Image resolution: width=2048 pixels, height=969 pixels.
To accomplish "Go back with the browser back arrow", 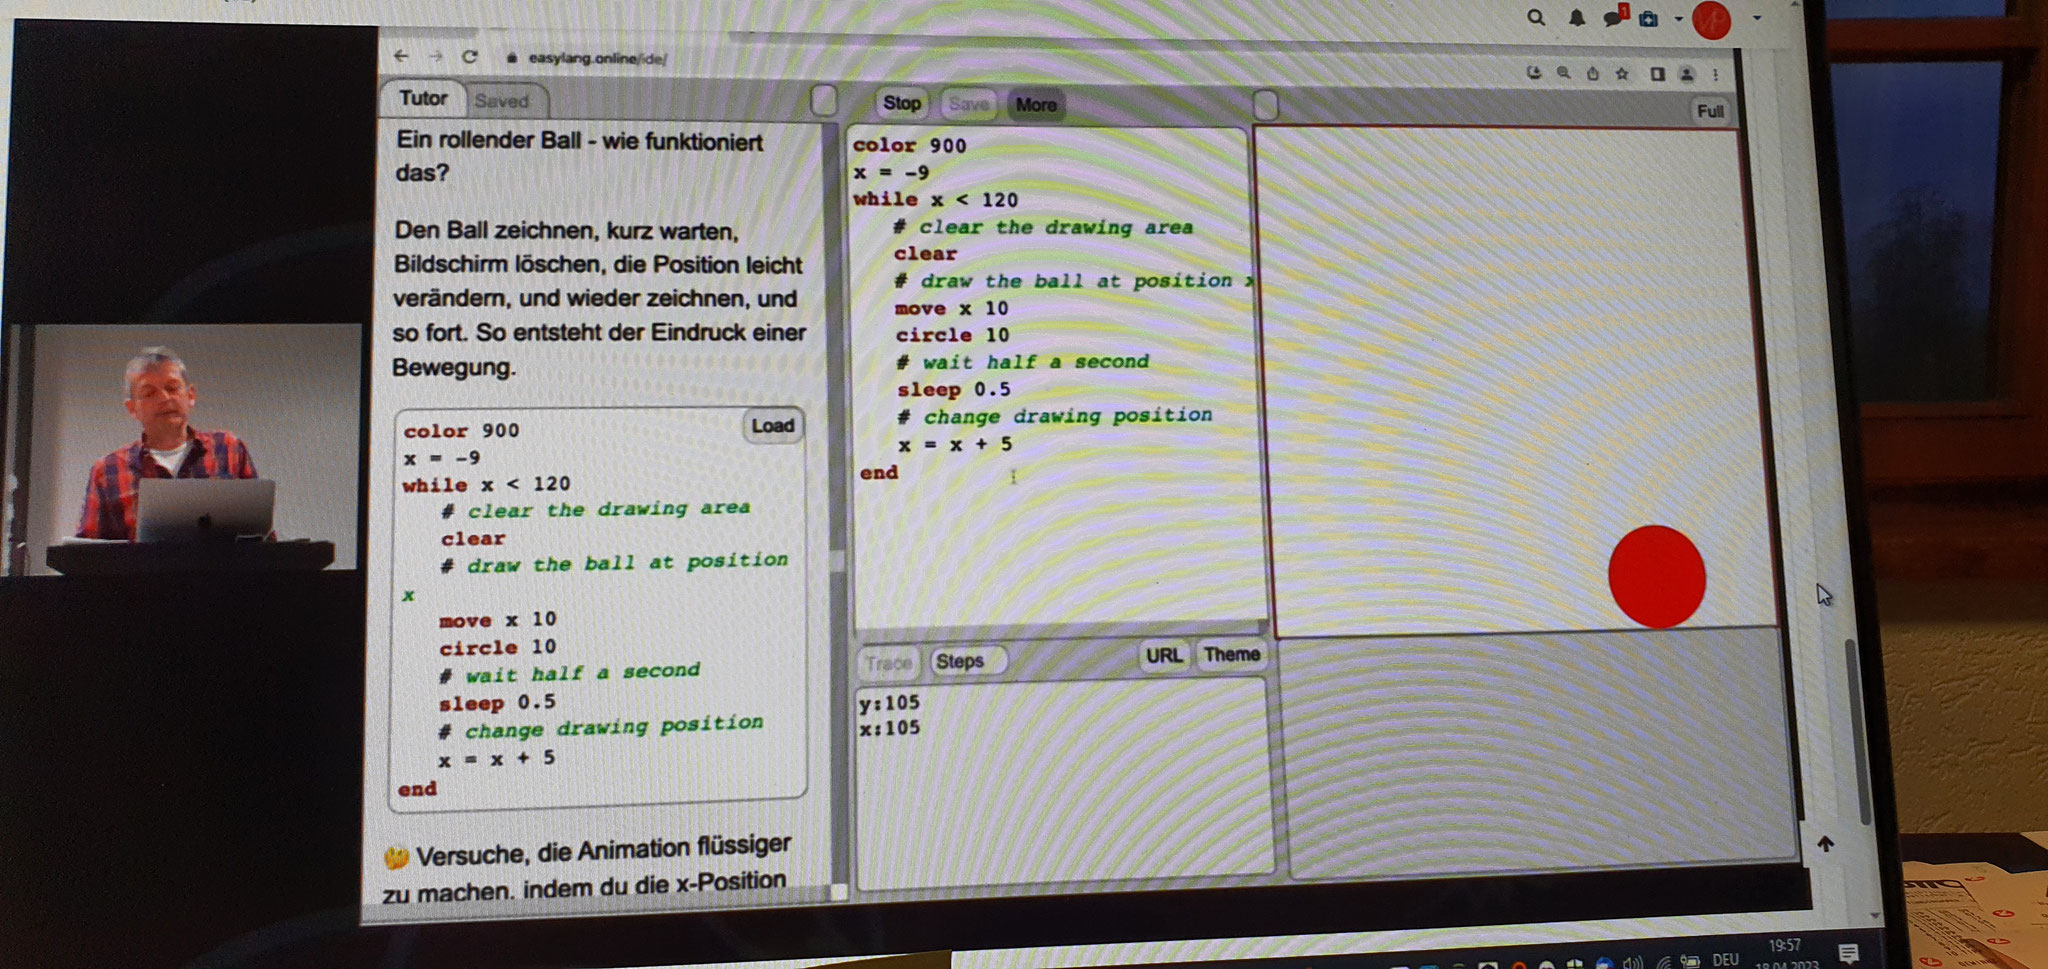I will click(402, 56).
